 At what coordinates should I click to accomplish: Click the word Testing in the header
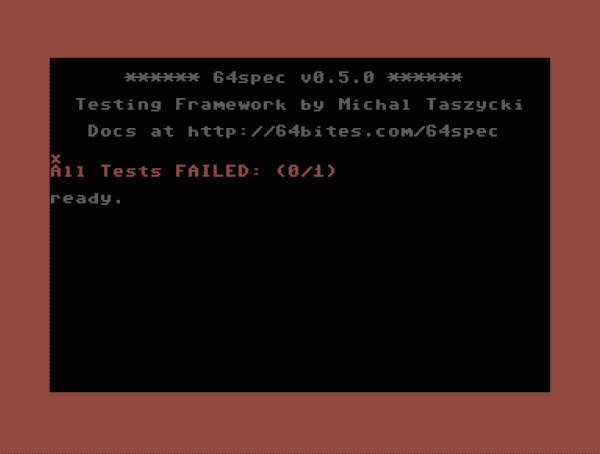[119, 105]
